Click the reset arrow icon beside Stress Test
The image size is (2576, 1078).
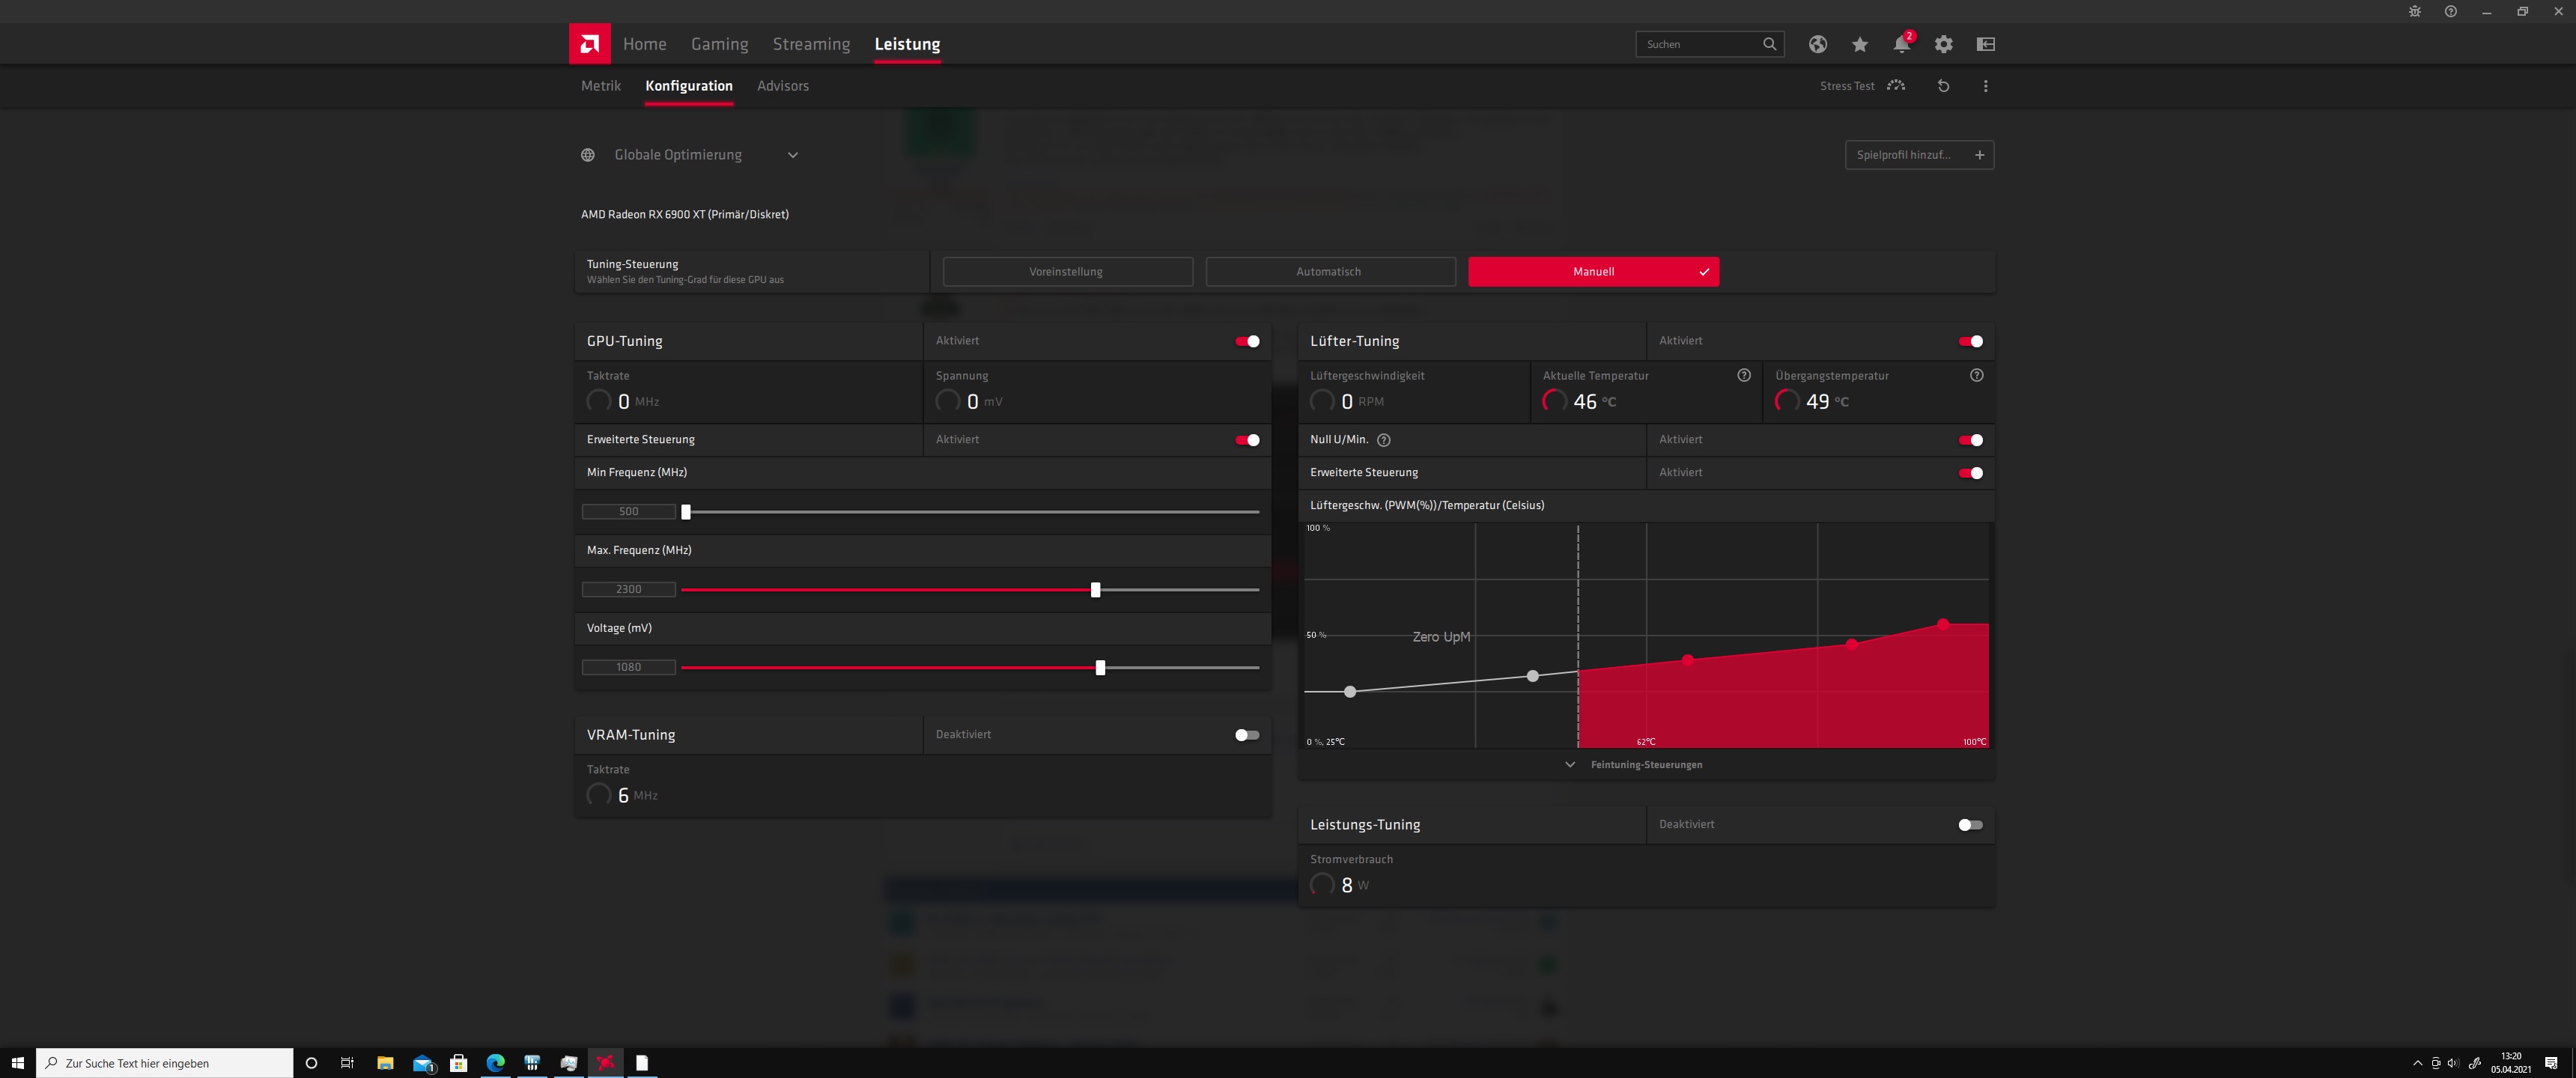(1943, 86)
